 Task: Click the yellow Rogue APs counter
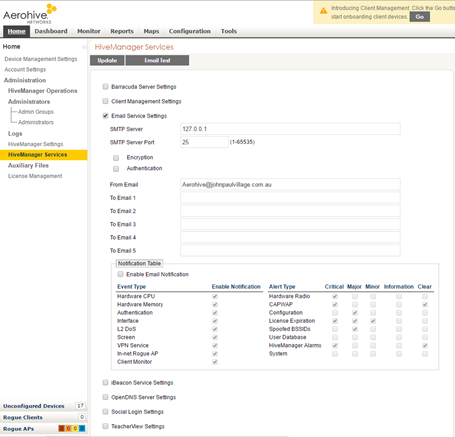click(x=75, y=428)
